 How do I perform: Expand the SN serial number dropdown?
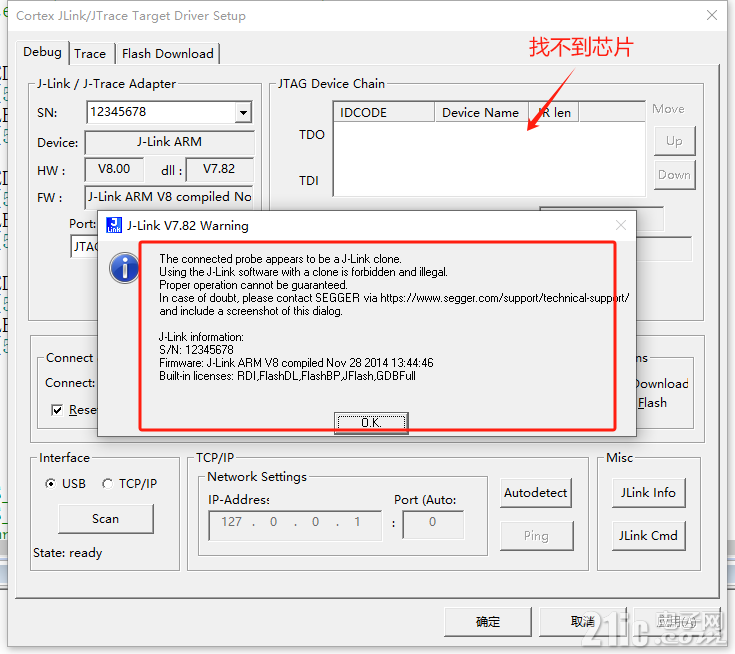(x=243, y=113)
